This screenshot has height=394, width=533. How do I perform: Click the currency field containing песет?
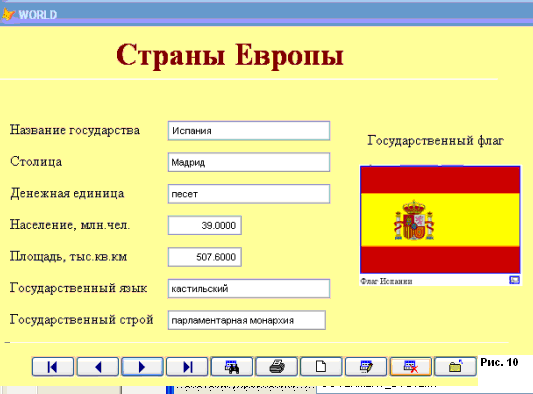pos(249,194)
